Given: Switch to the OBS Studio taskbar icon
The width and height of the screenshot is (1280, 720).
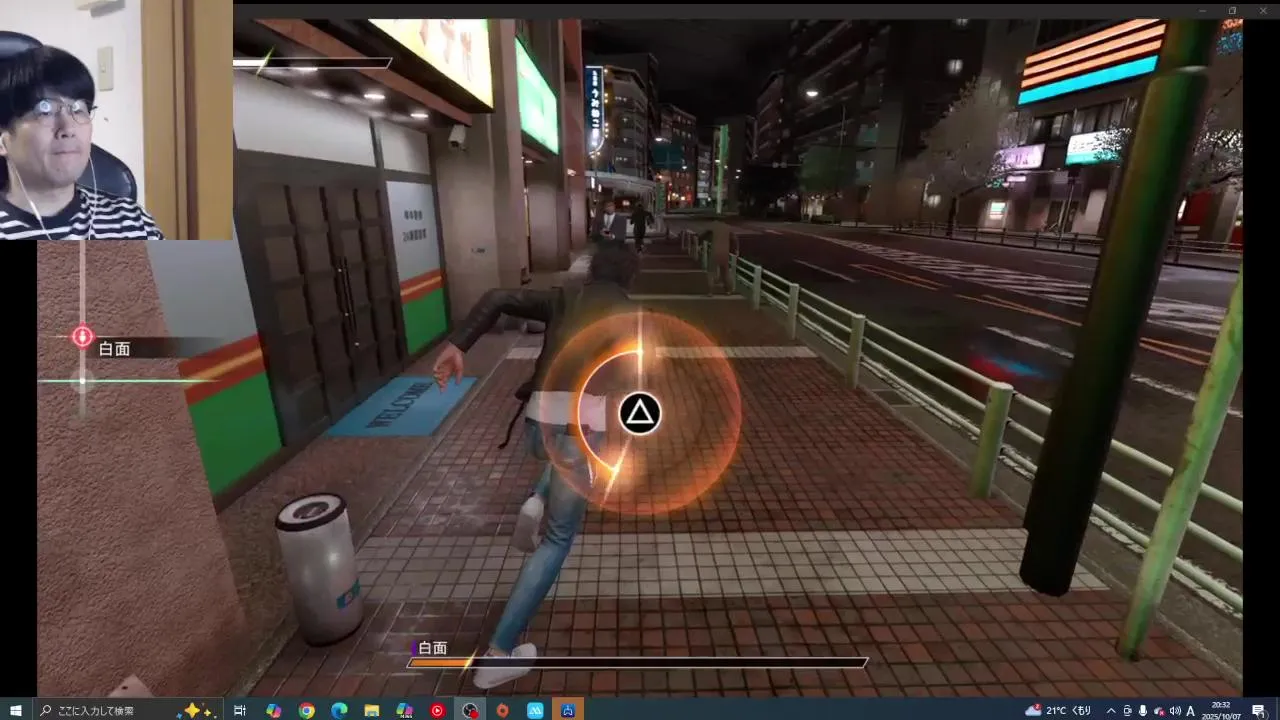Looking at the screenshot, I should point(469,710).
